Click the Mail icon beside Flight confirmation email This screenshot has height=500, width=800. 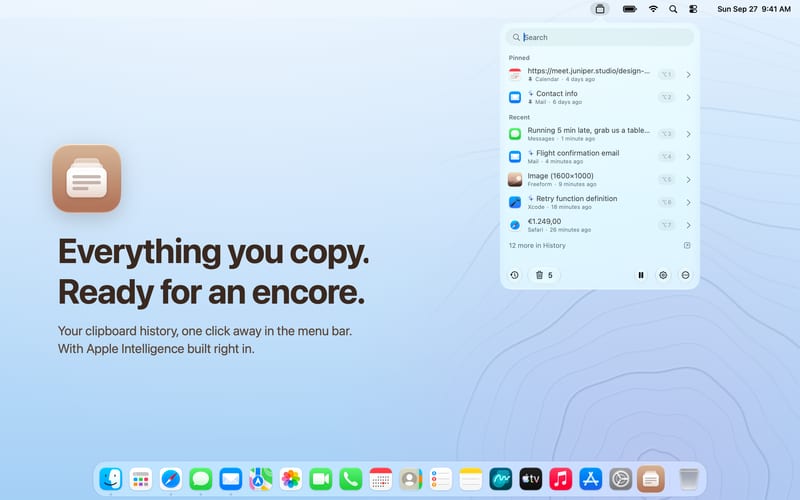(x=515, y=157)
